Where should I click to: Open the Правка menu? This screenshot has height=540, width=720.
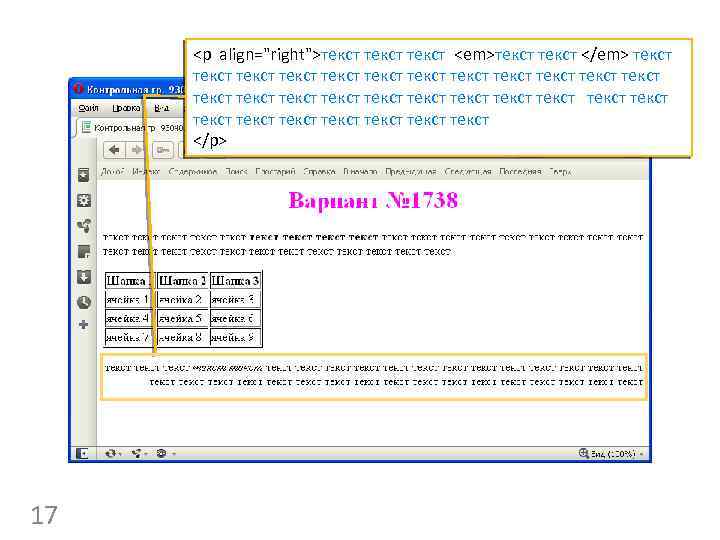[x=126, y=108]
